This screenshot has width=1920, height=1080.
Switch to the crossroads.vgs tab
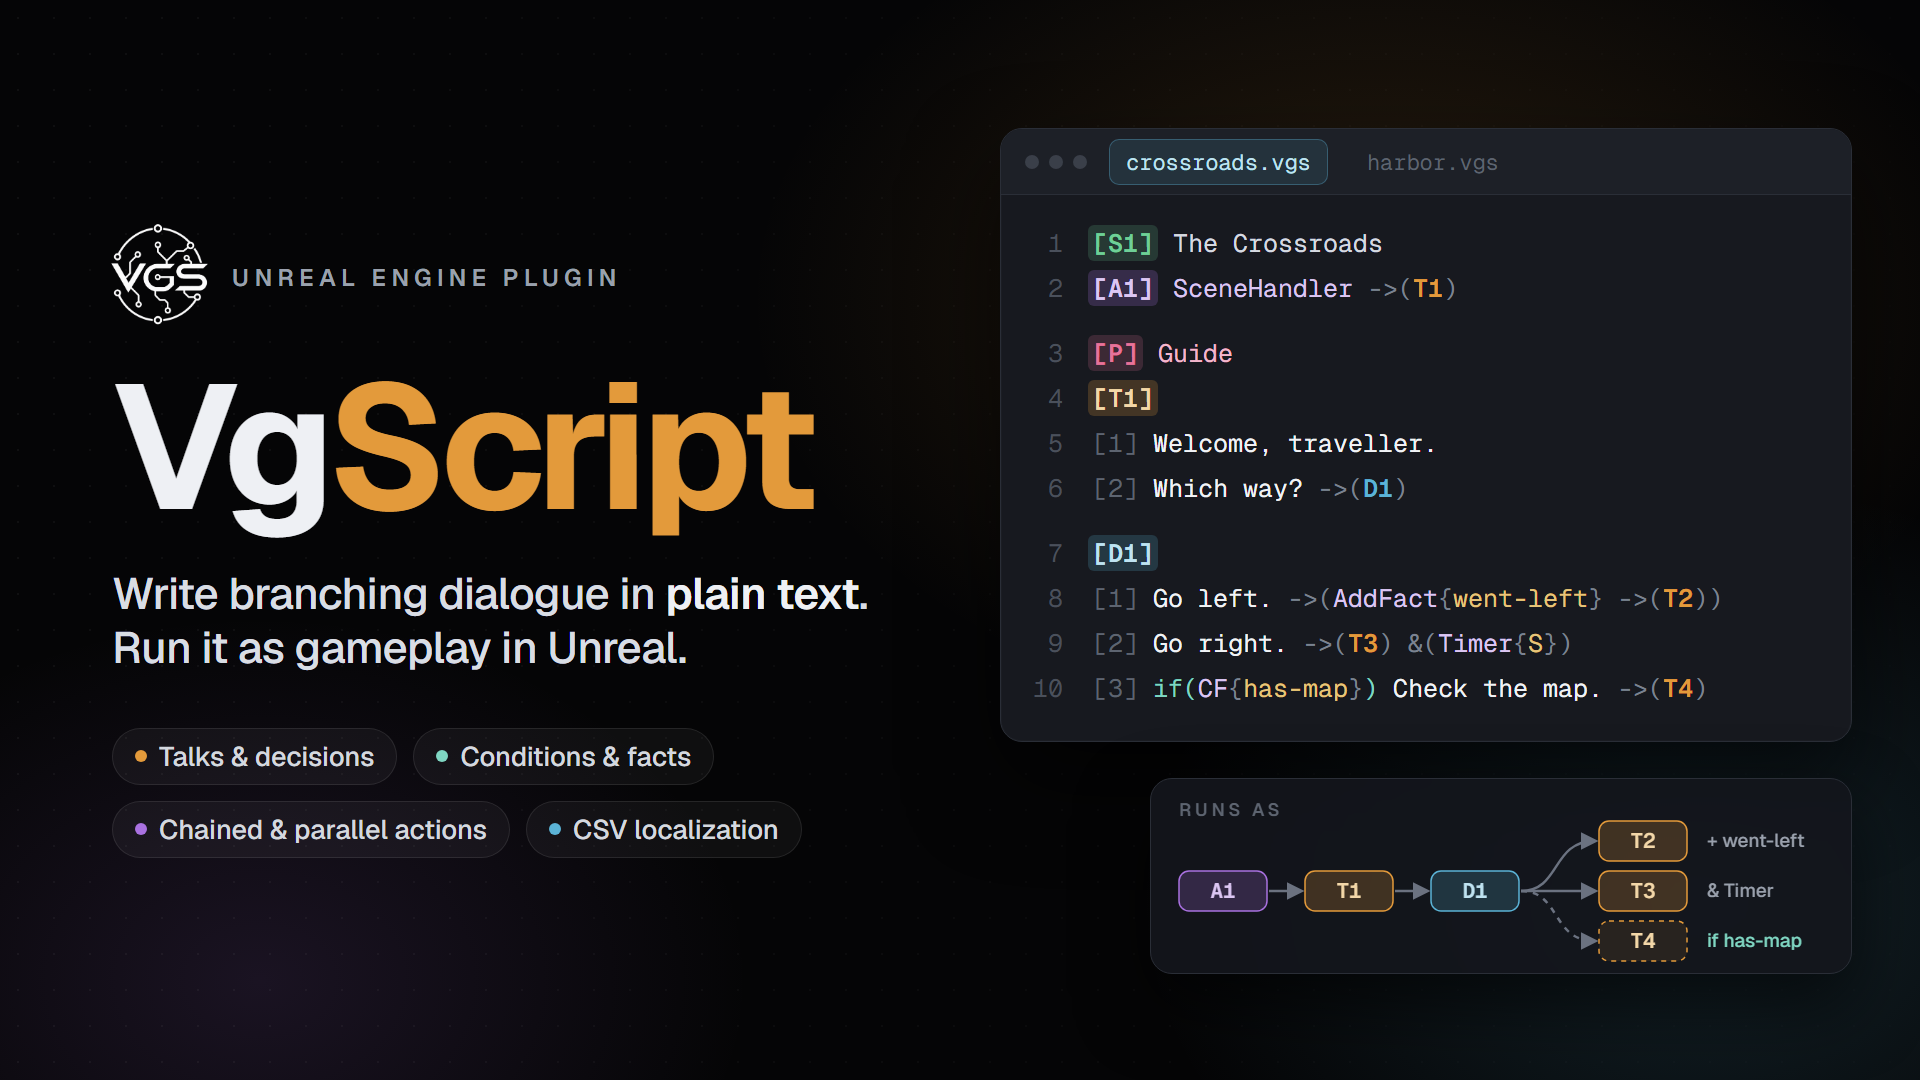tap(1218, 162)
